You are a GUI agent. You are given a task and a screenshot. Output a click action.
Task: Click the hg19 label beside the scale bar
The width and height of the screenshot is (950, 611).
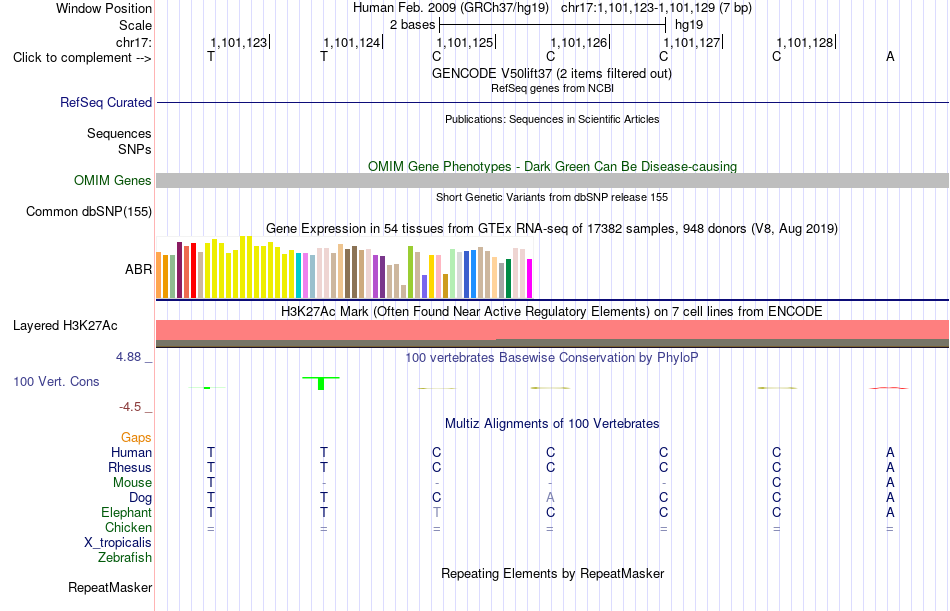tap(689, 25)
